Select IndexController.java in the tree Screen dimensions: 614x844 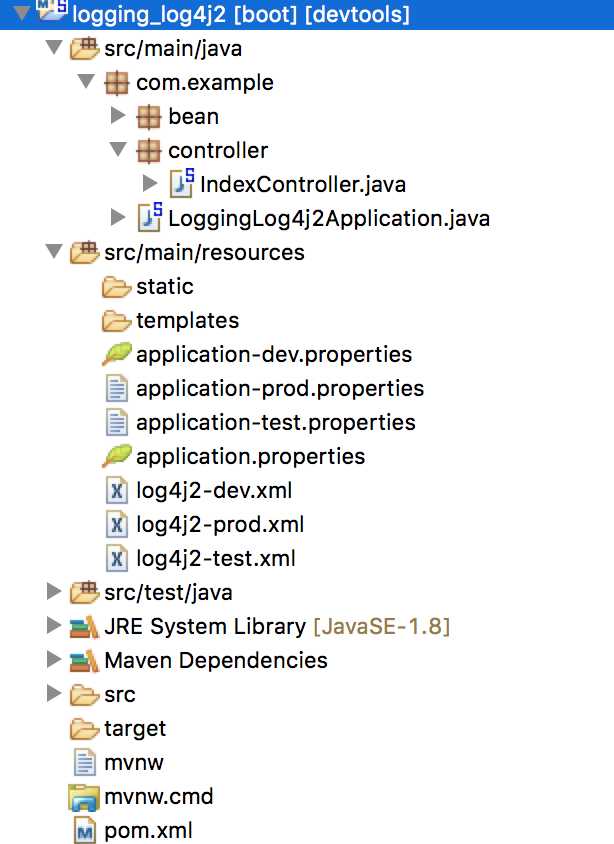[x=303, y=185]
